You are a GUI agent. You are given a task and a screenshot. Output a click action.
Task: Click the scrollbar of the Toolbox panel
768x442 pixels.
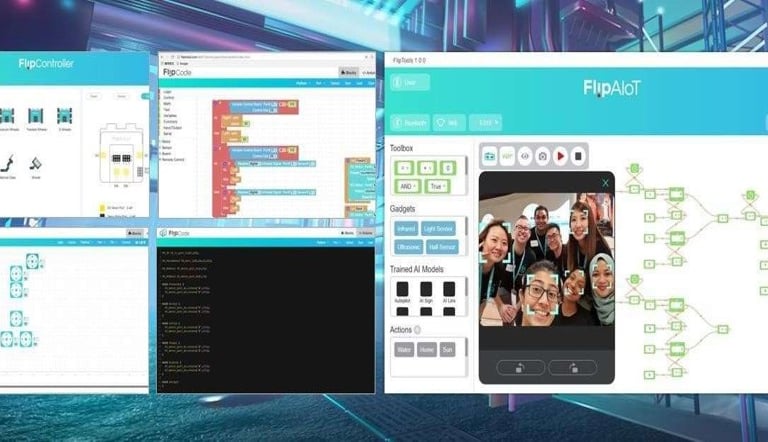466,166
